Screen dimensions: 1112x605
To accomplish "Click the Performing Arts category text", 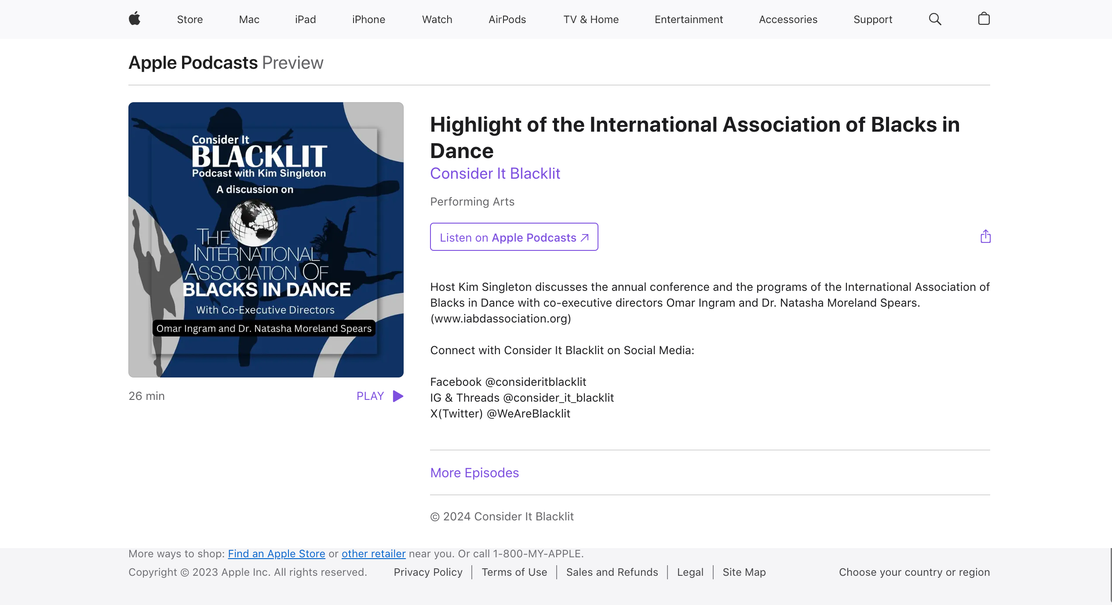I will pyautogui.click(x=472, y=201).
